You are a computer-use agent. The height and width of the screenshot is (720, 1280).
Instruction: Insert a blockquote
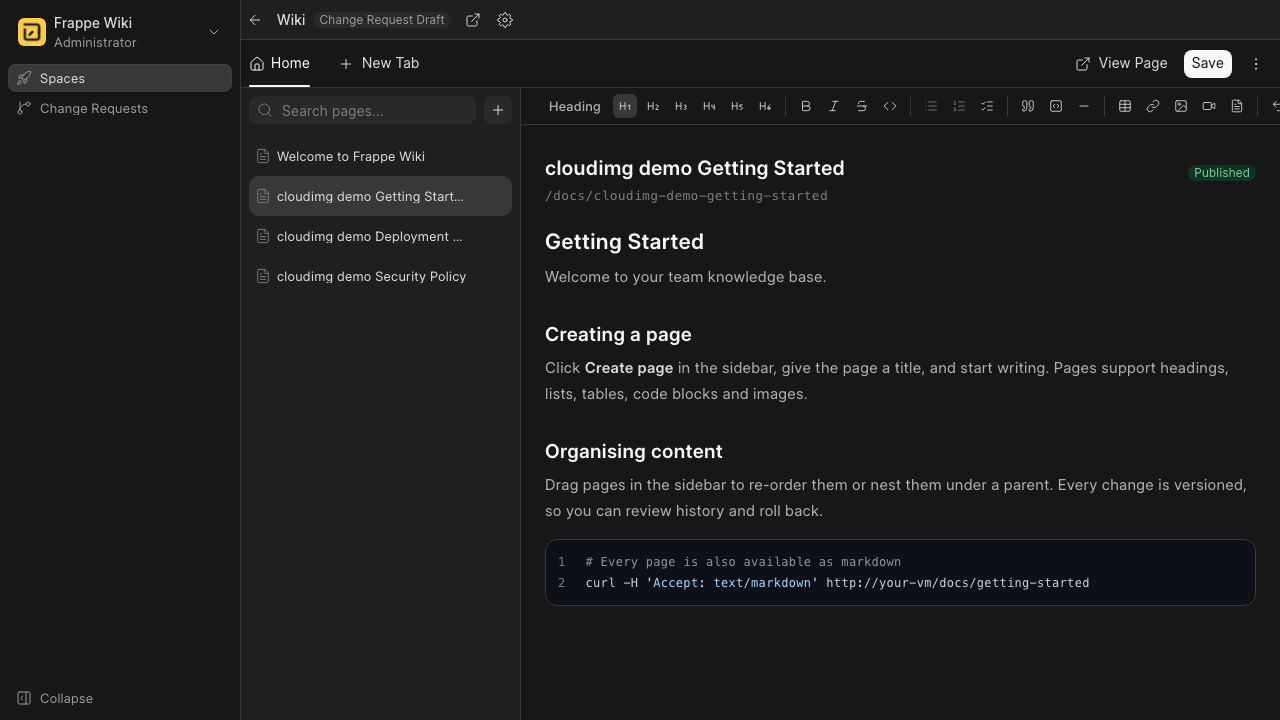click(x=1028, y=106)
